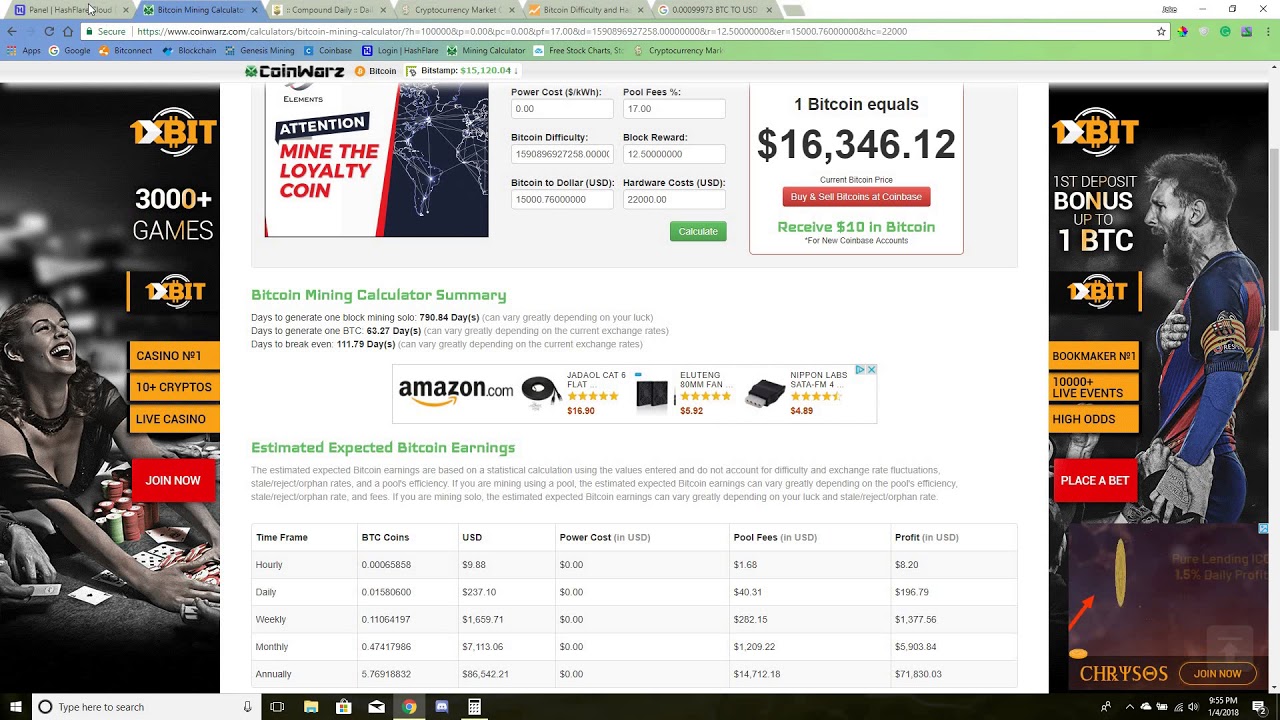Open the Mine the Loyalty Coin ad
This screenshot has width=1280, height=720.
[376, 160]
